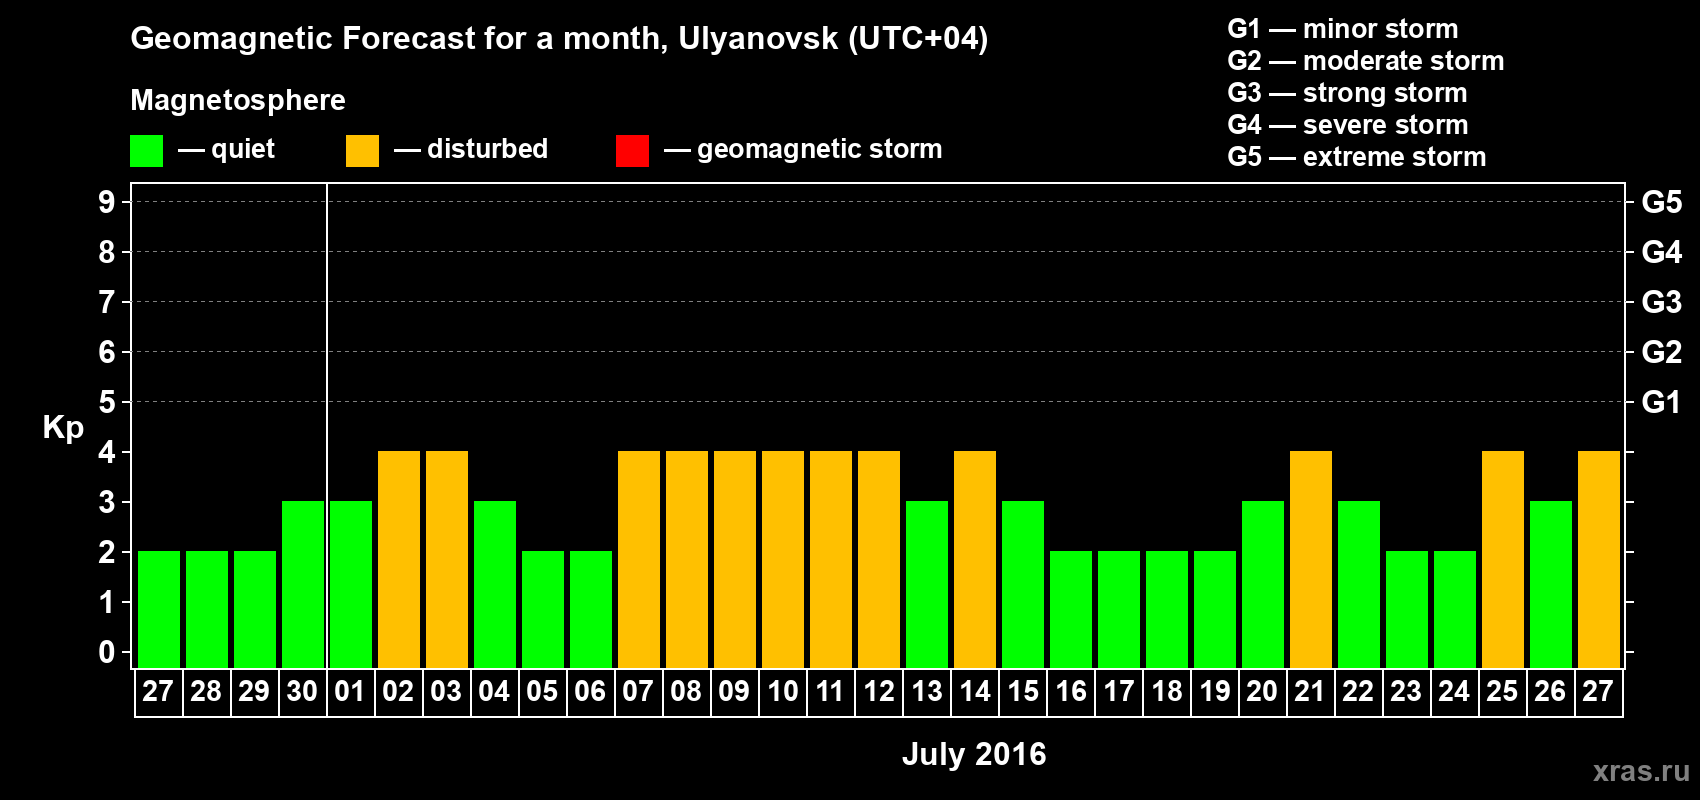Click the date label 16 on x-axis
This screenshot has width=1700, height=800.
click(1071, 692)
